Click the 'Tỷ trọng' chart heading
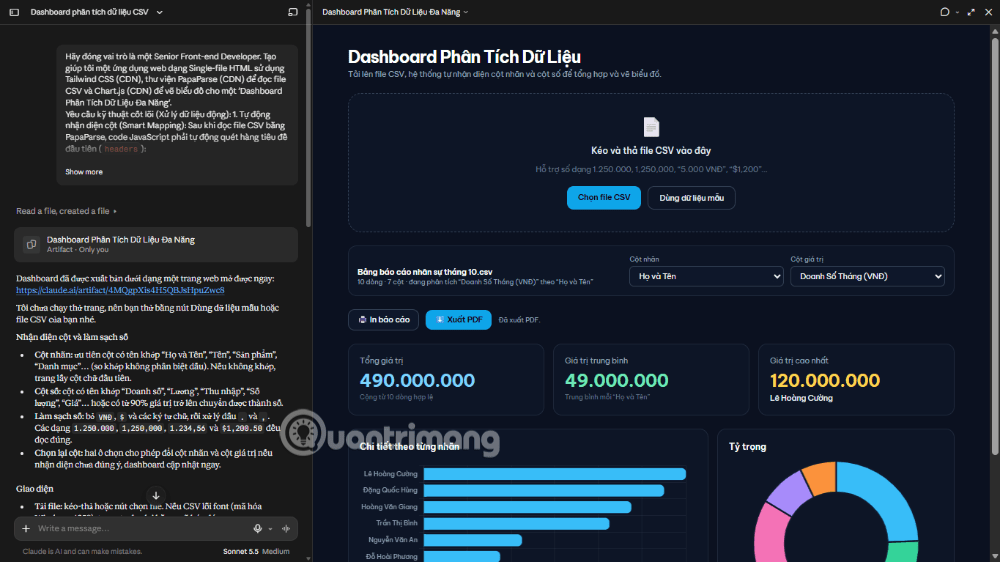The image size is (1000, 562). (747, 447)
